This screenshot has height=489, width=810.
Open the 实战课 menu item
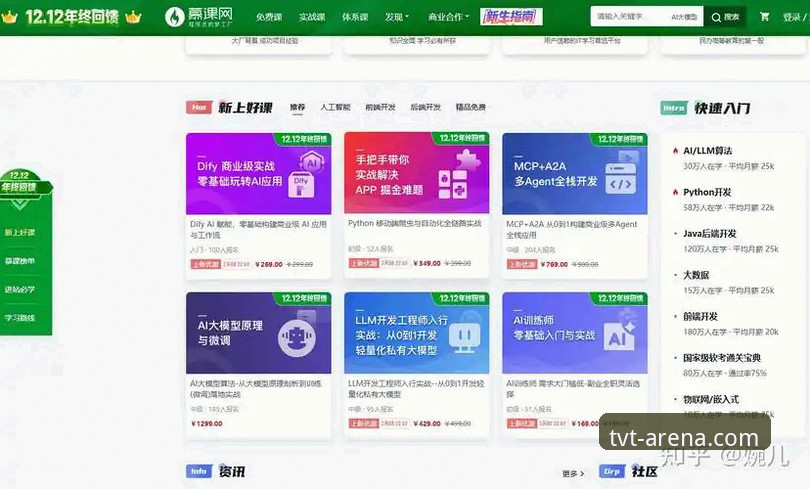pyautogui.click(x=312, y=17)
